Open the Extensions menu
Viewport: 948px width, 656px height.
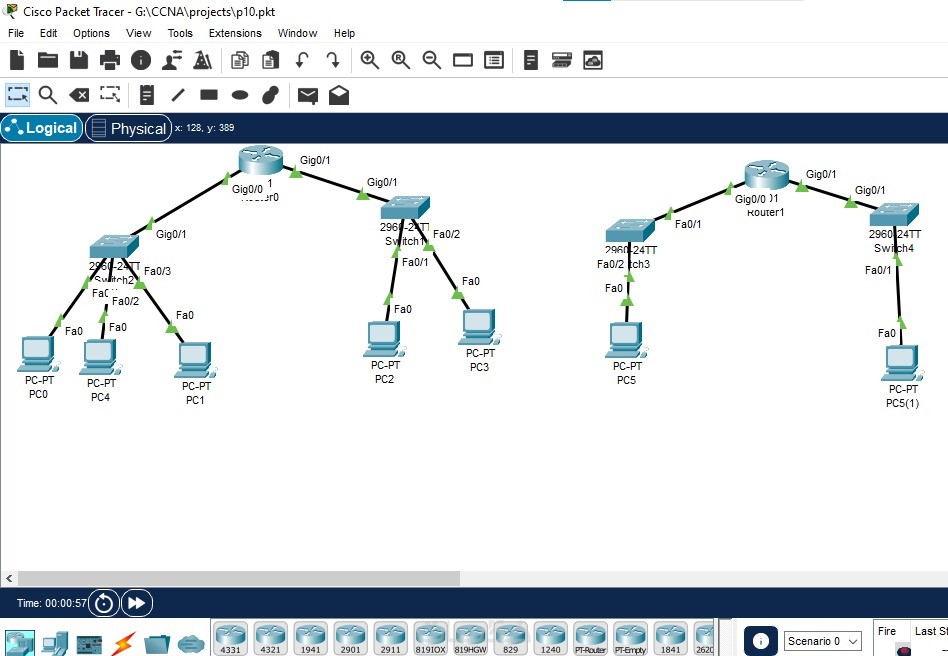click(x=235, y=33)
